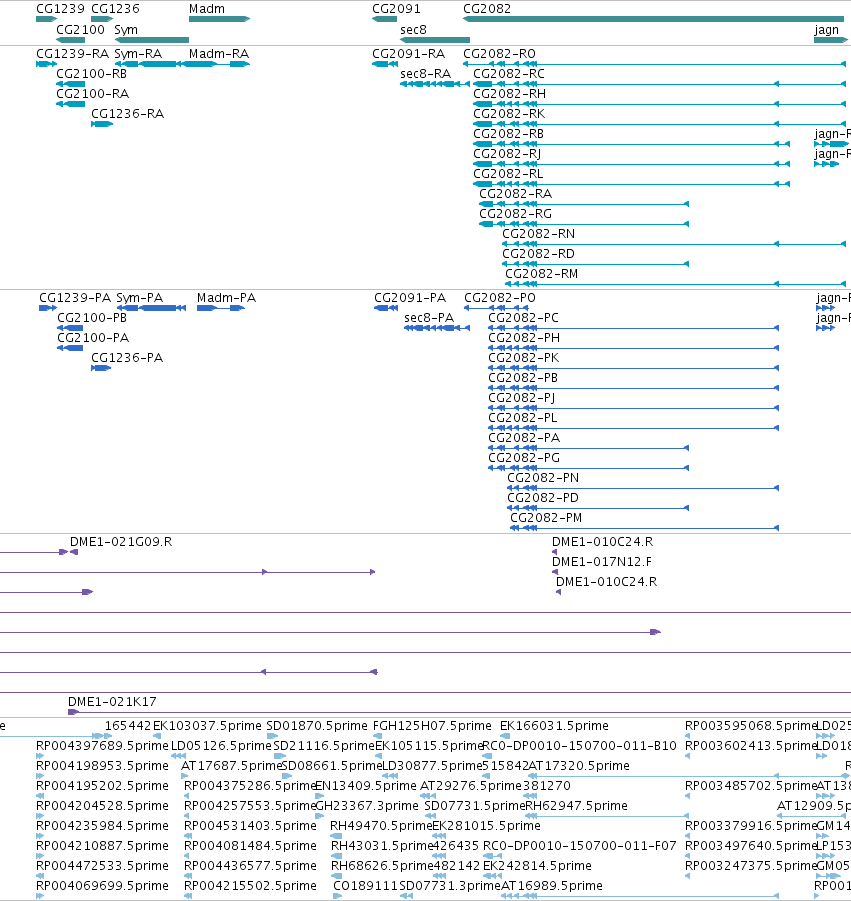Select the CG2082-RO transcript label
The width and height of the screenshot is (851, 901).
[x=499, y=53]
